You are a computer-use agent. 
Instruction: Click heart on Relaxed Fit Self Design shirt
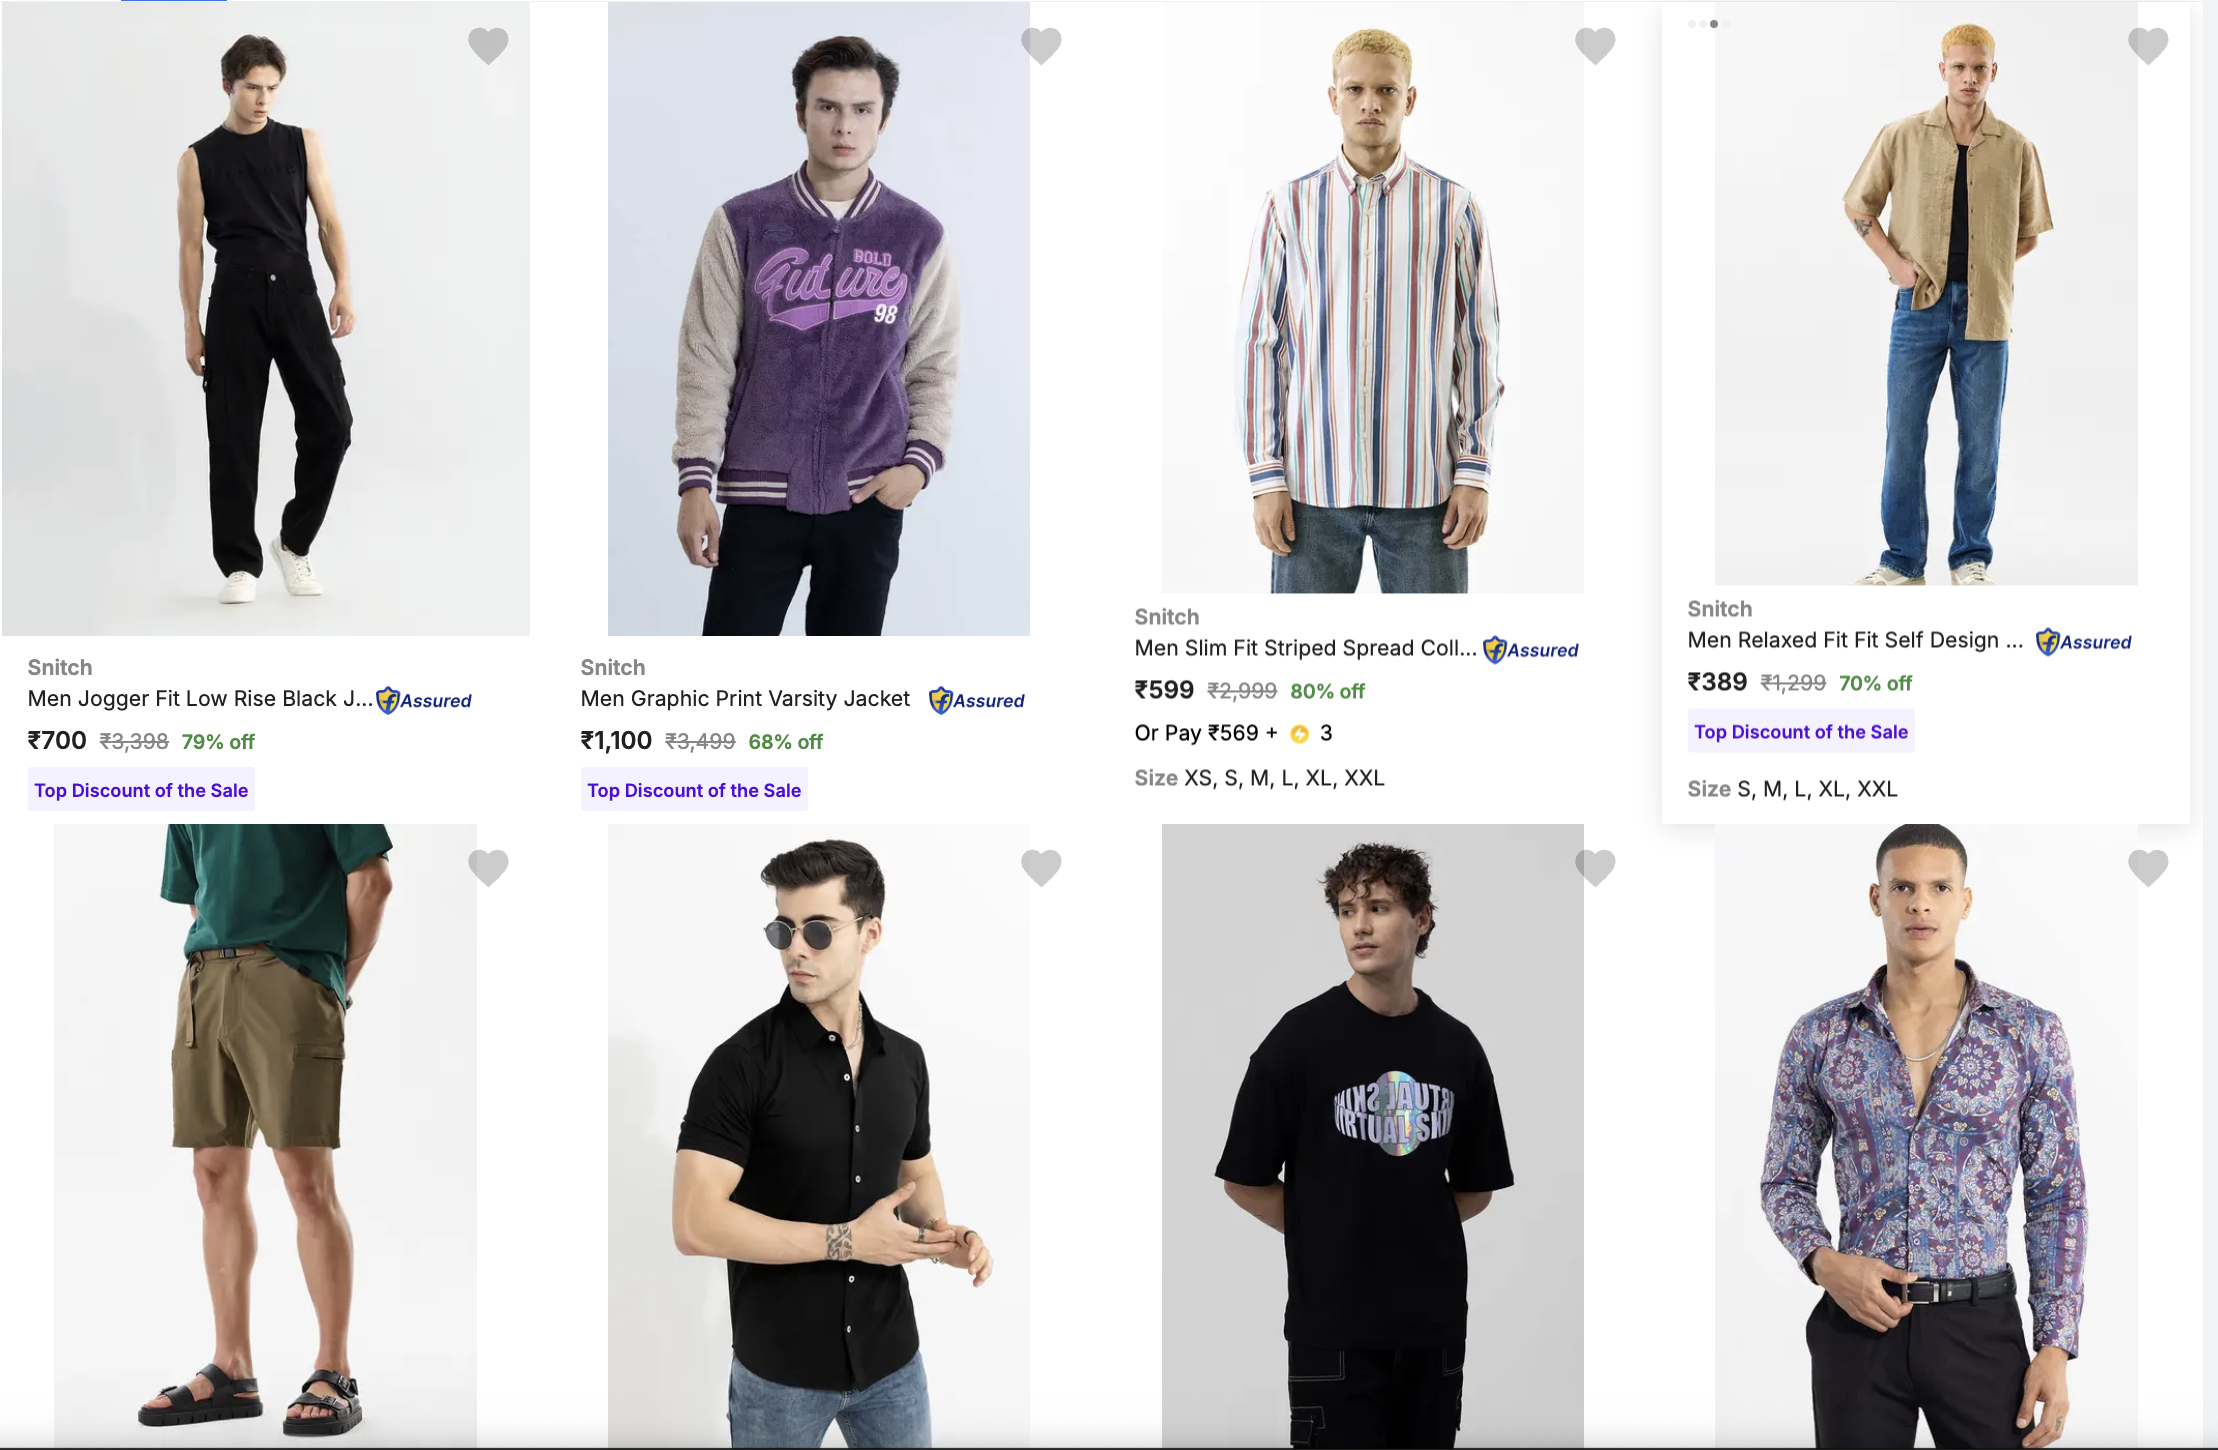2148,45
